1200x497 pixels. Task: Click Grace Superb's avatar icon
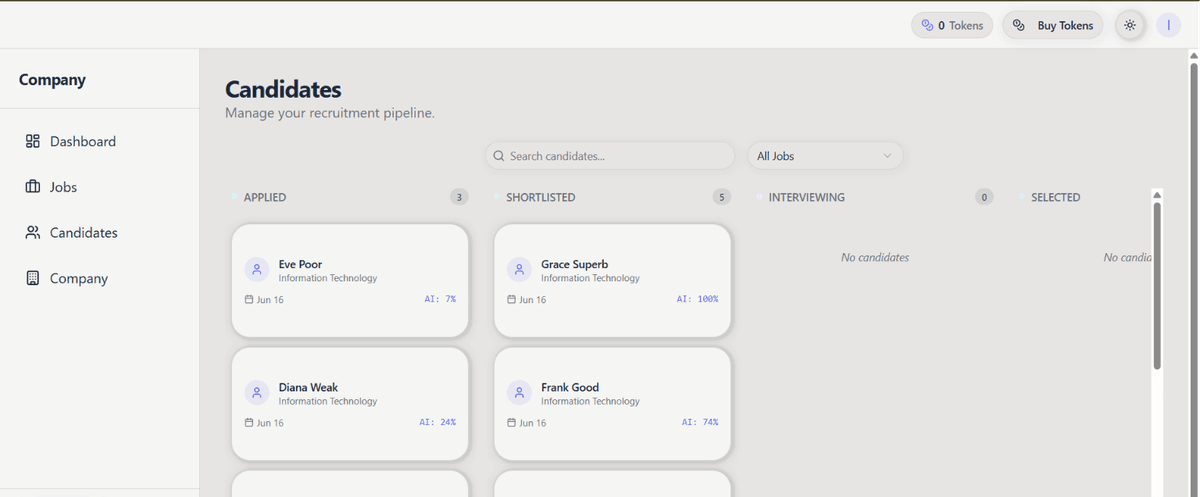[x=519, y=270]
